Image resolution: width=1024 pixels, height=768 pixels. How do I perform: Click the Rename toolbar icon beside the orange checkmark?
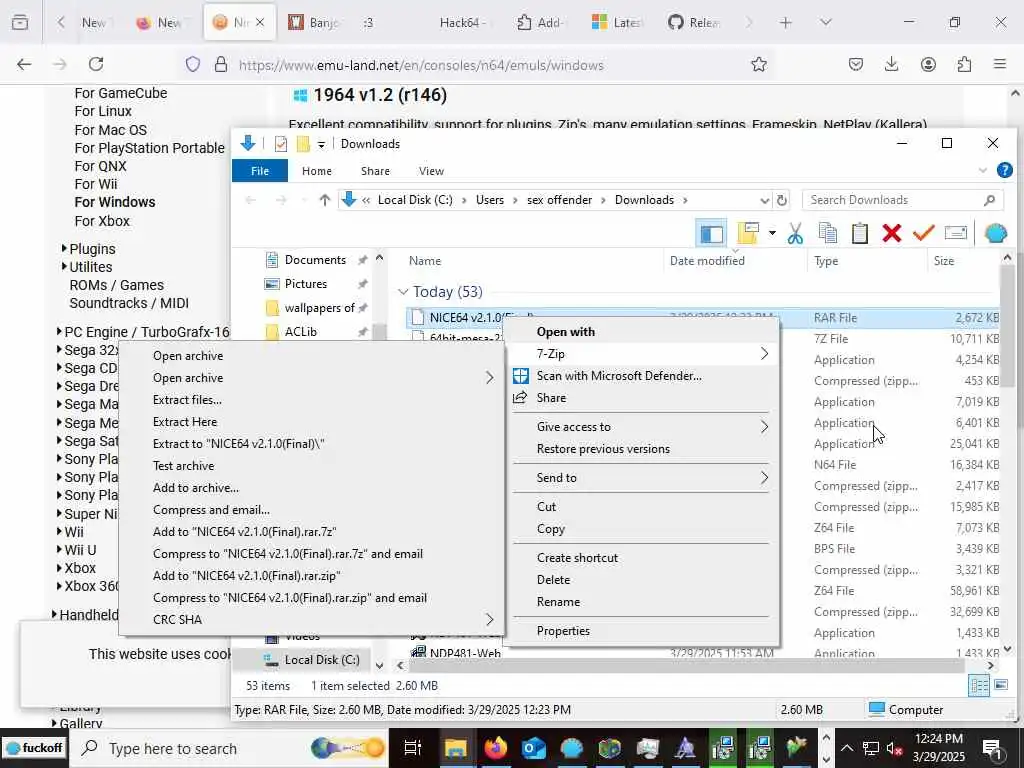955,233
